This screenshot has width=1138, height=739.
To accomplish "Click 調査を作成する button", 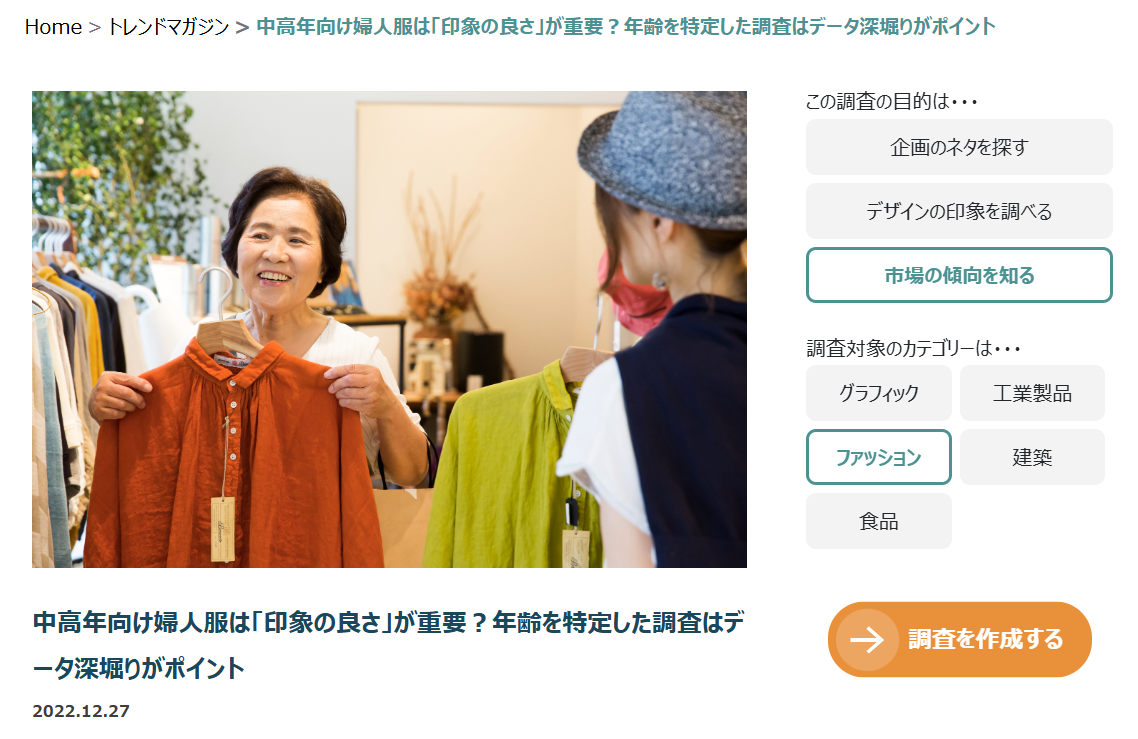I will point(959,640).
